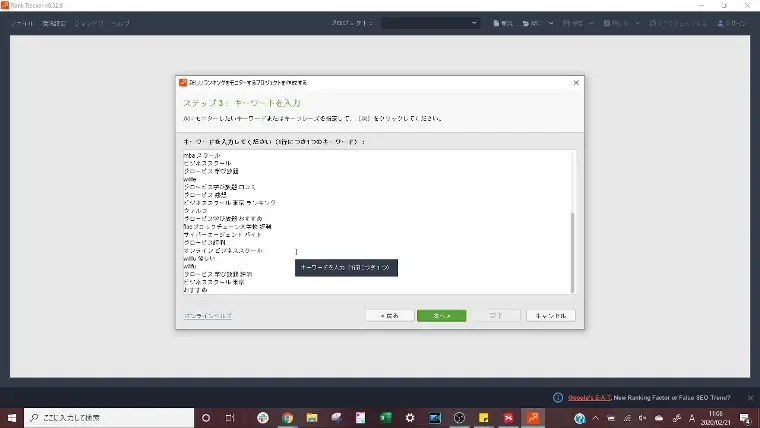Click the green 次へ (Next) button
The height and width of the screenshot is (428, 760).
[x=441, y=315]
